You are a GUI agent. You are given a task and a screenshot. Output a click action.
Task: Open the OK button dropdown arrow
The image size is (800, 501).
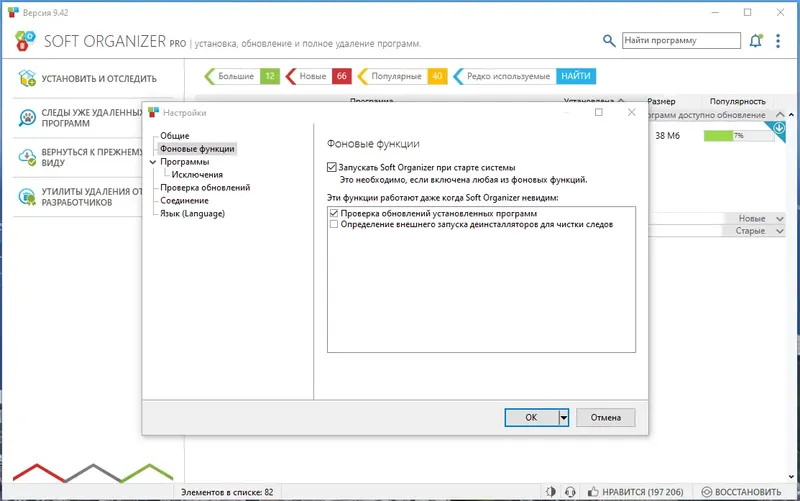[563, 417]
